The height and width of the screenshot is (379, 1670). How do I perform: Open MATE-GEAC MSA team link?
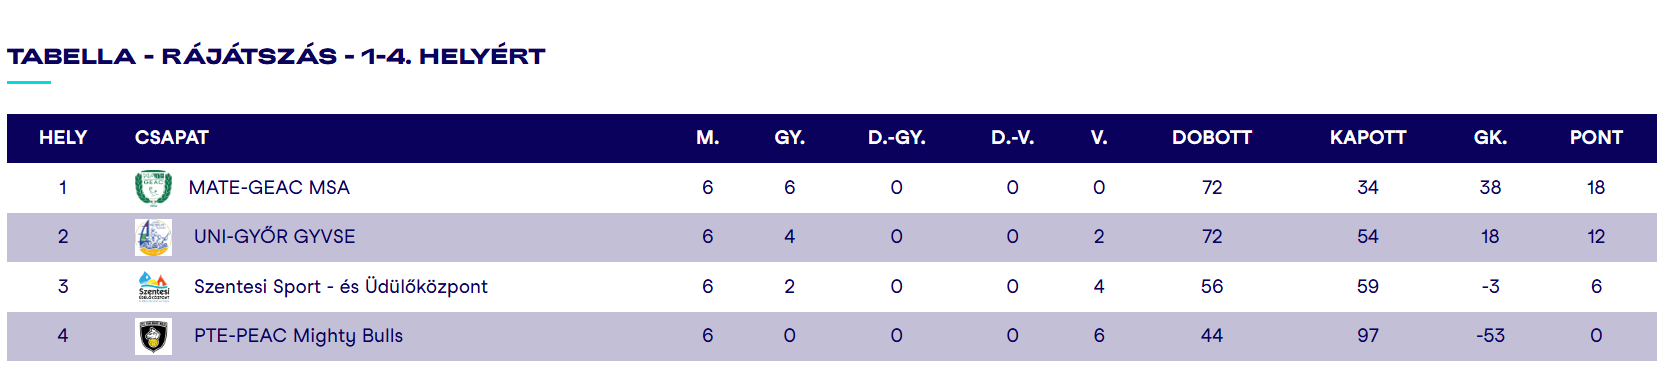click(269, 188)
